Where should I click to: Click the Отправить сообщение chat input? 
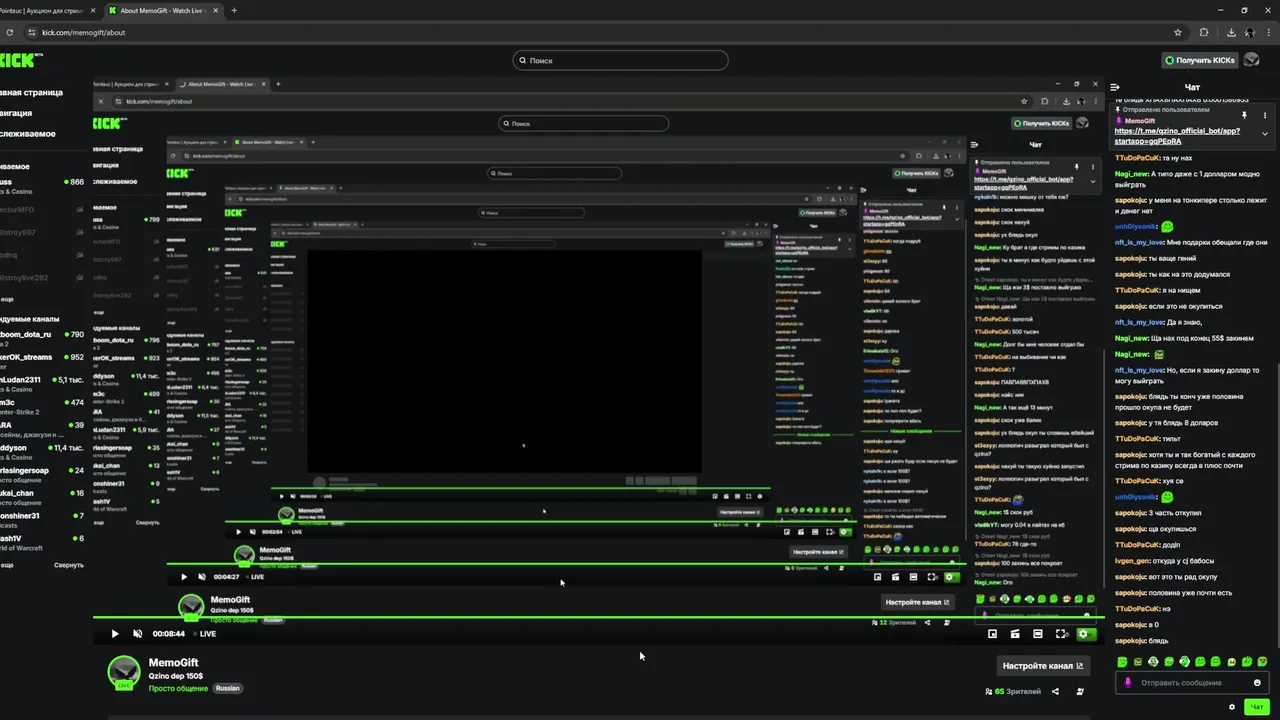(x=1190, y=683)
